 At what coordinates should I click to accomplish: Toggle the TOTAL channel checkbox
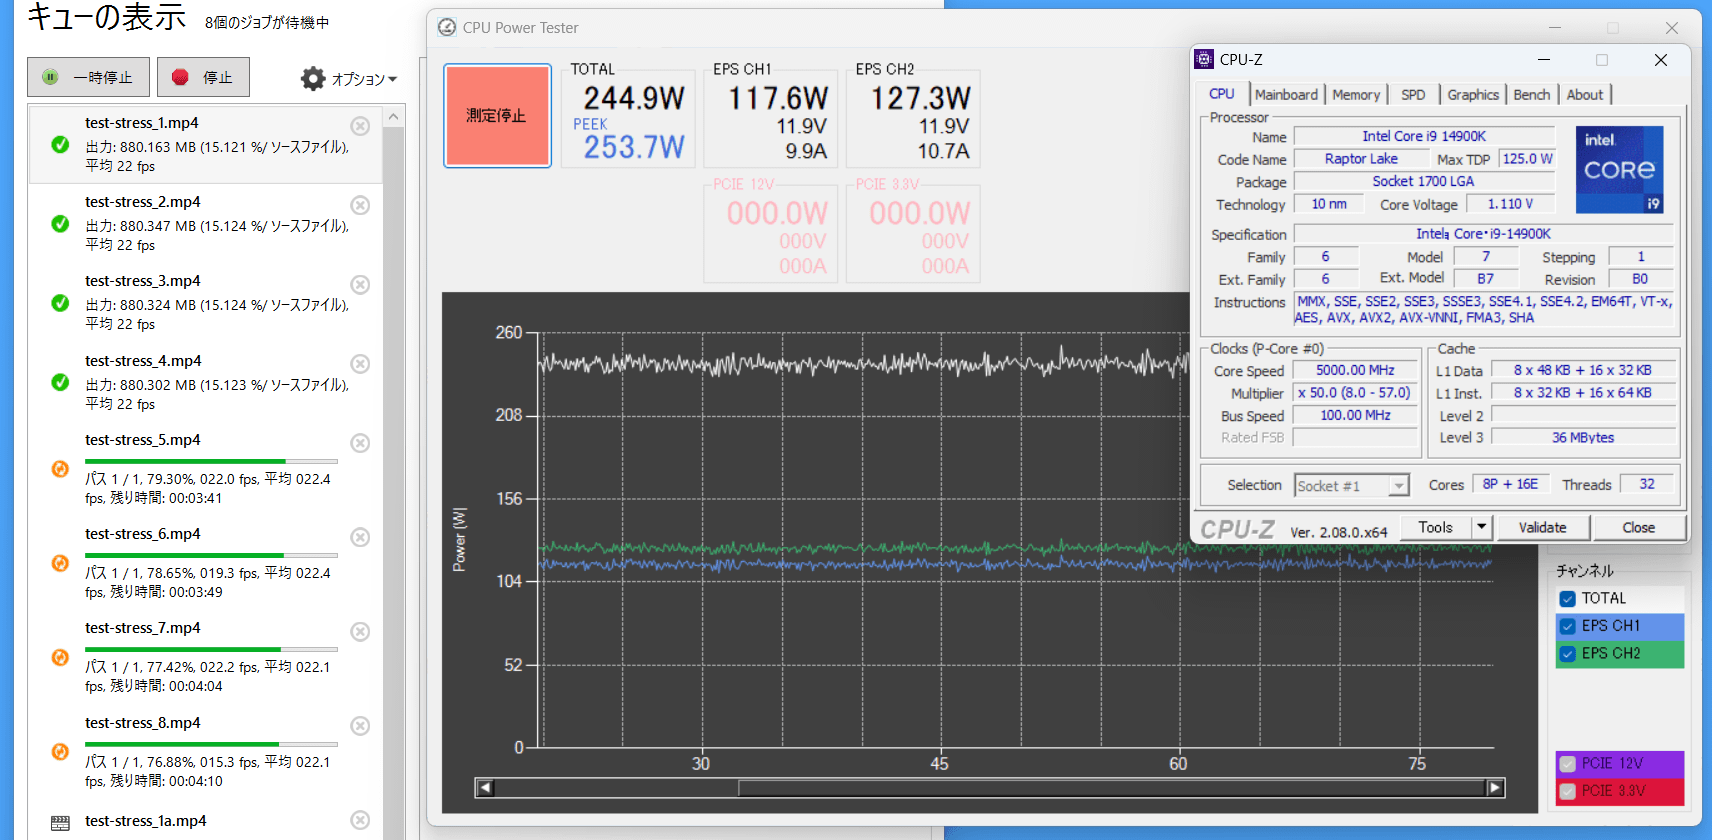point(1567,599)
